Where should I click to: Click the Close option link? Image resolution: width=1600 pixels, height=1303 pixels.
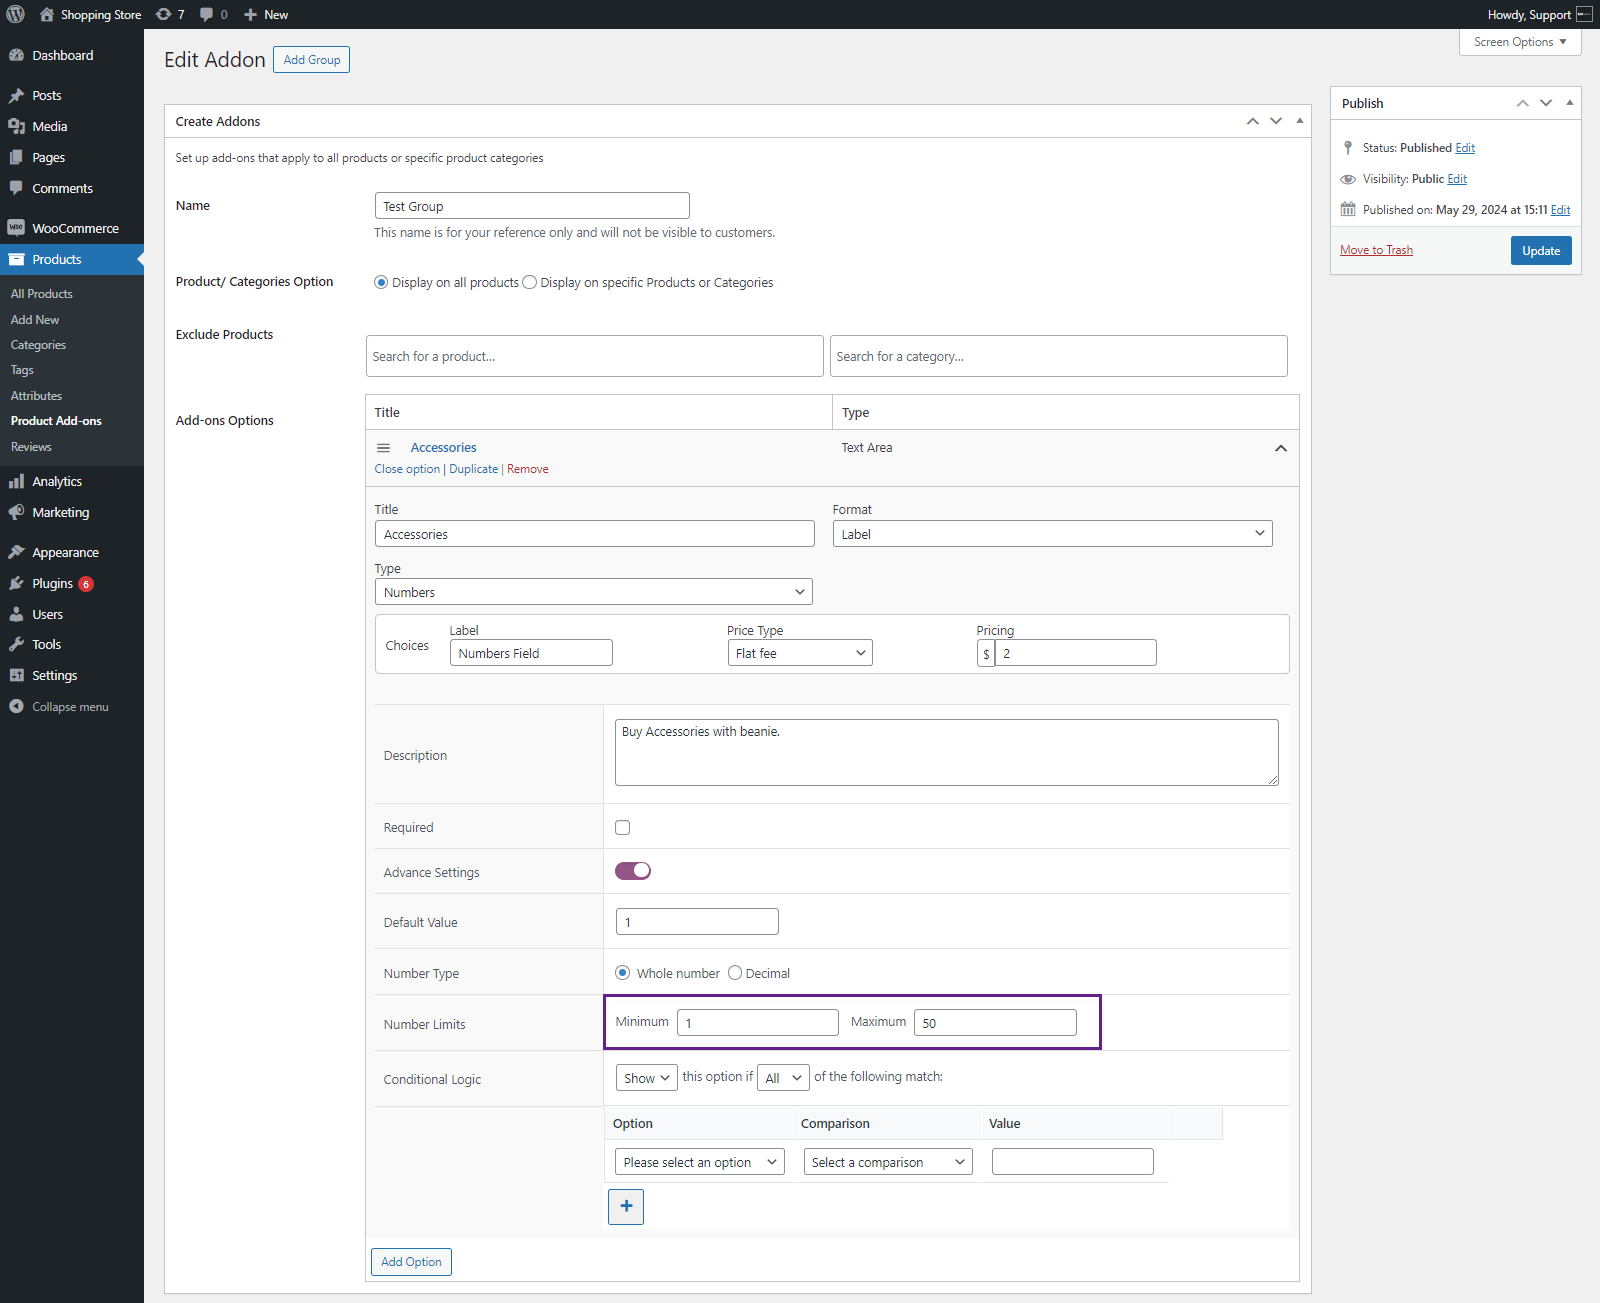[x=407, y=469]
